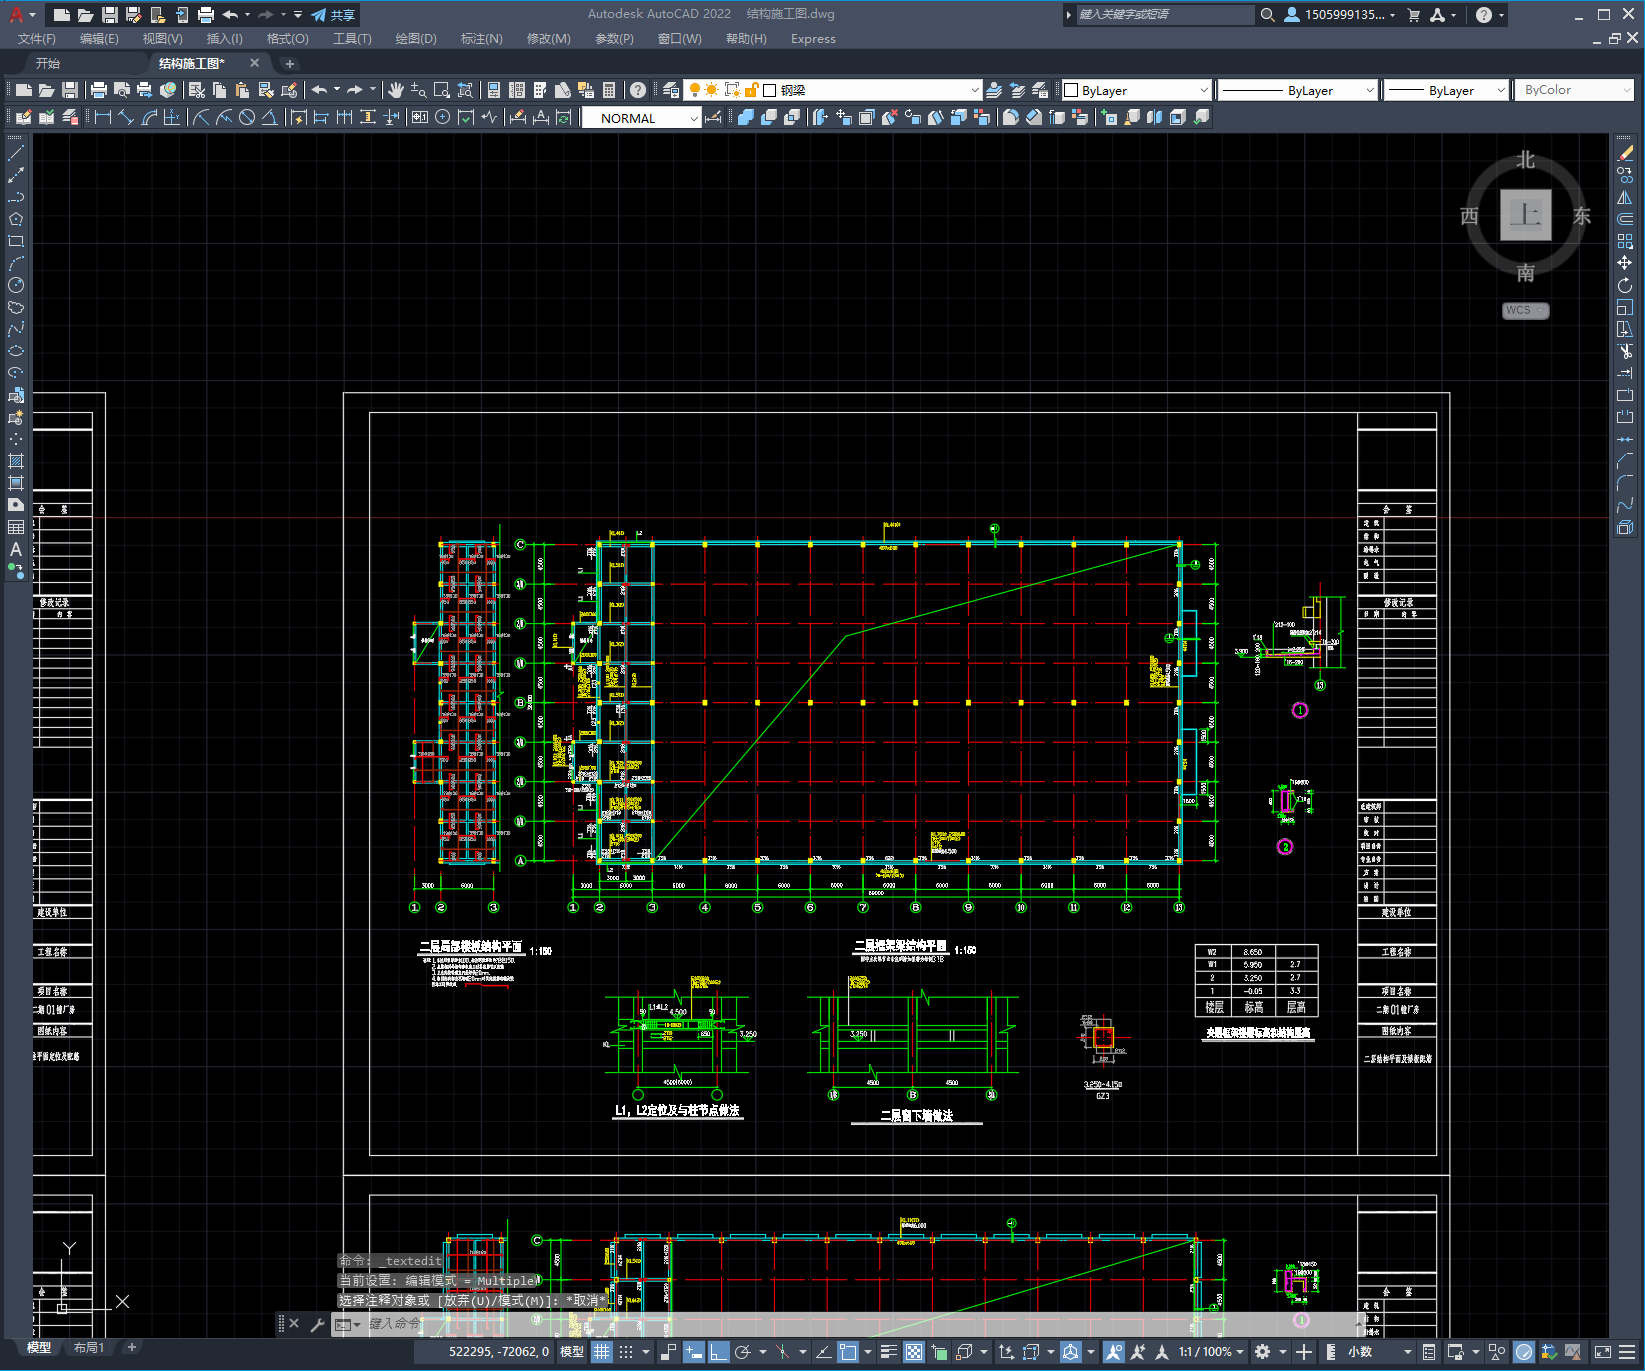Toggle layer freeze sun icon
The height and width of the screenshot is (1371, 1645).
(712, 90)
